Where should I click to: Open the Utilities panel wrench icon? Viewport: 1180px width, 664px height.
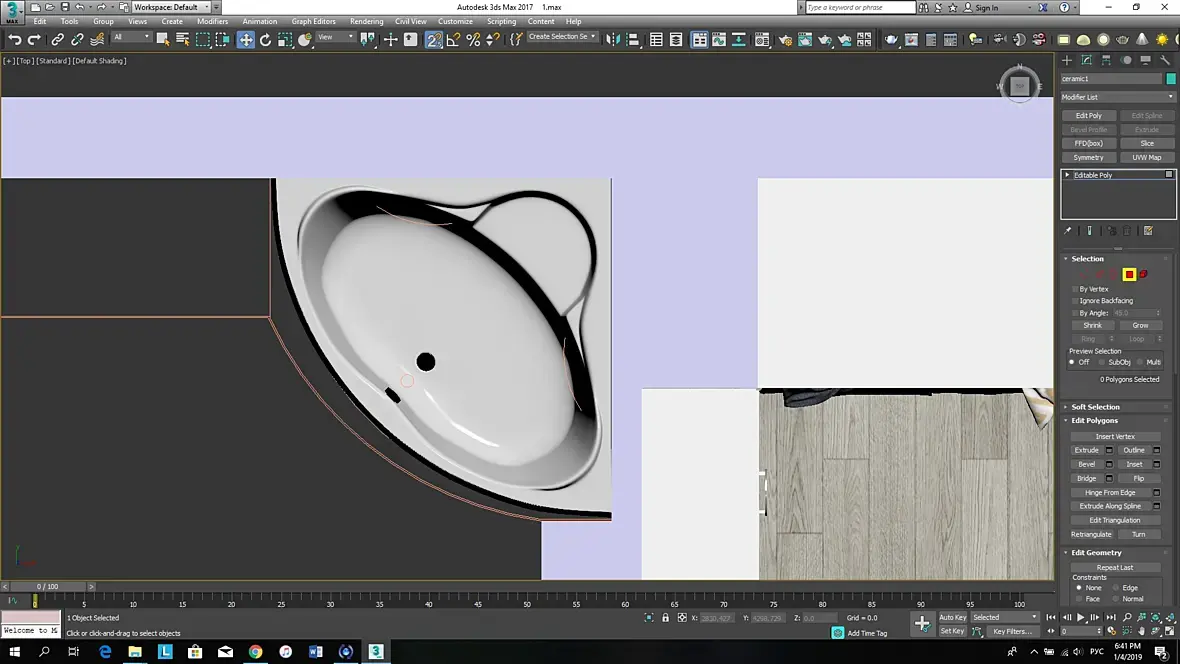1165,60
